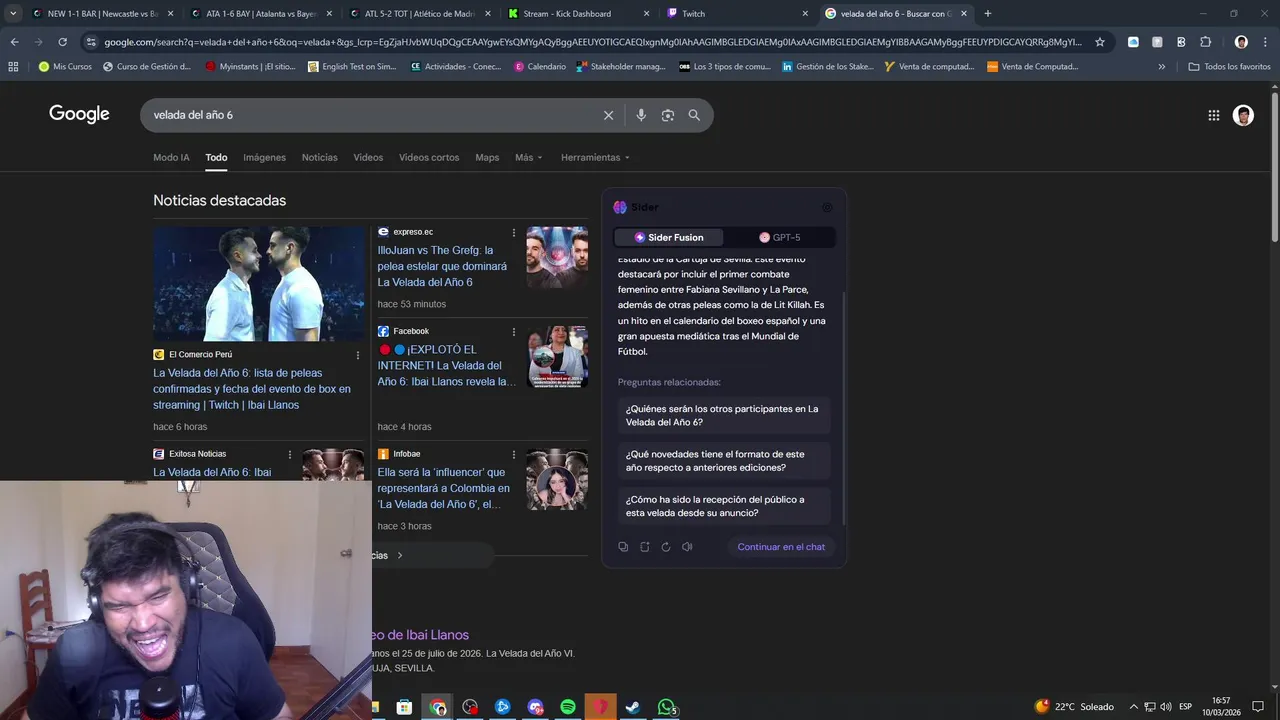This screenshot has height=720, width=1280.
Task: Open the cloud extension icon in toolbar
Action: [x=1133, y=42]
